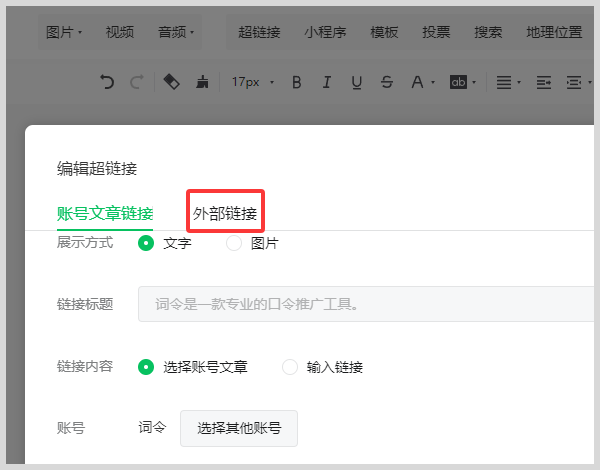Click 视频 in the insert bar

pyautogui.click(x=120, y=32)
